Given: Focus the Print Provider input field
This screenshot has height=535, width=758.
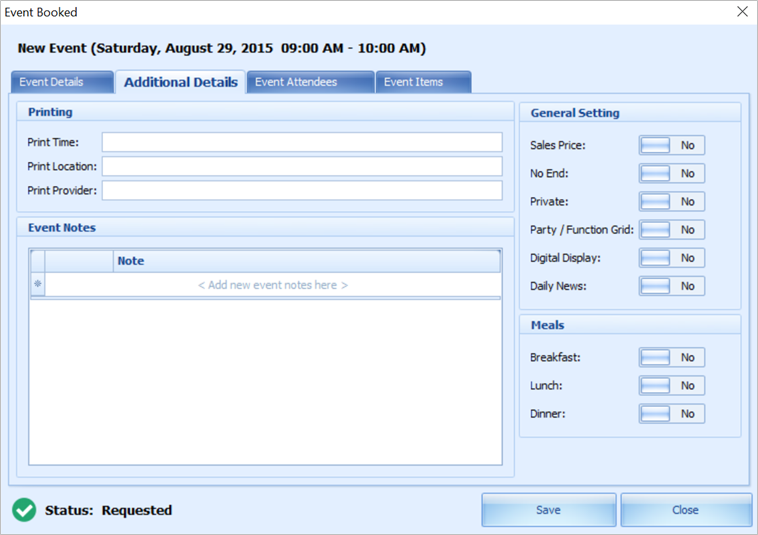Looking at the screenshot, I should 302,190.
